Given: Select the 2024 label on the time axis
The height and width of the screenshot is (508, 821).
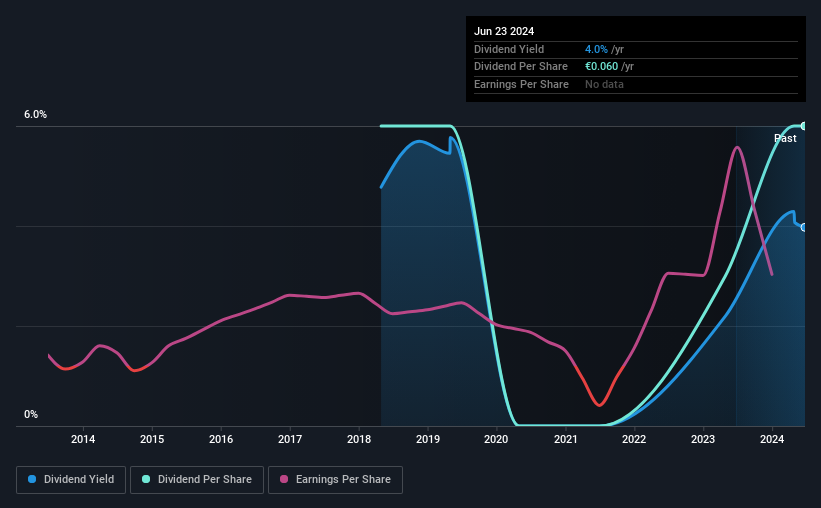Looking at the screenshot, I should tap(772, 439).
